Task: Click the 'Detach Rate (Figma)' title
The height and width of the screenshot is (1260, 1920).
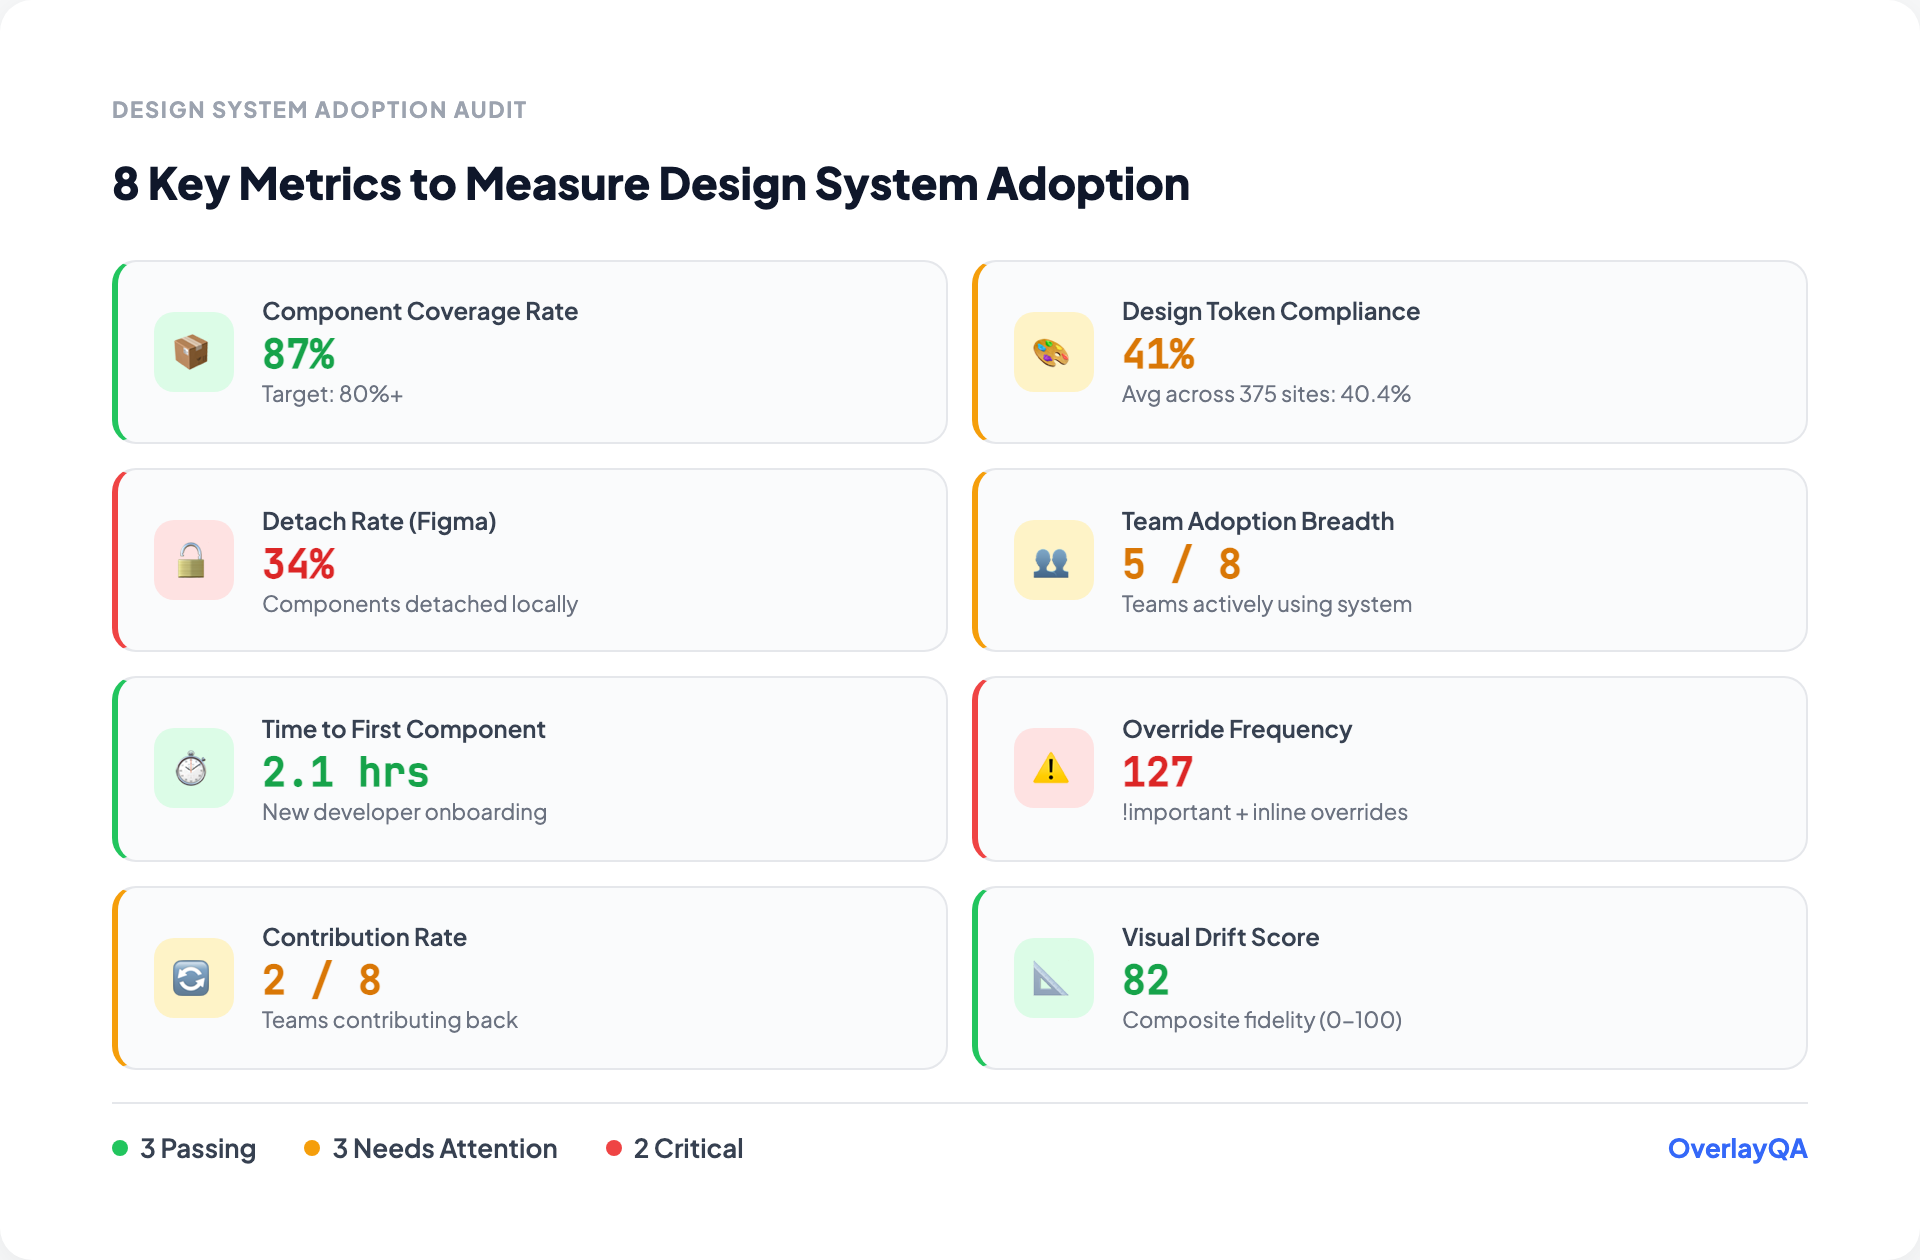Action: 379,521
